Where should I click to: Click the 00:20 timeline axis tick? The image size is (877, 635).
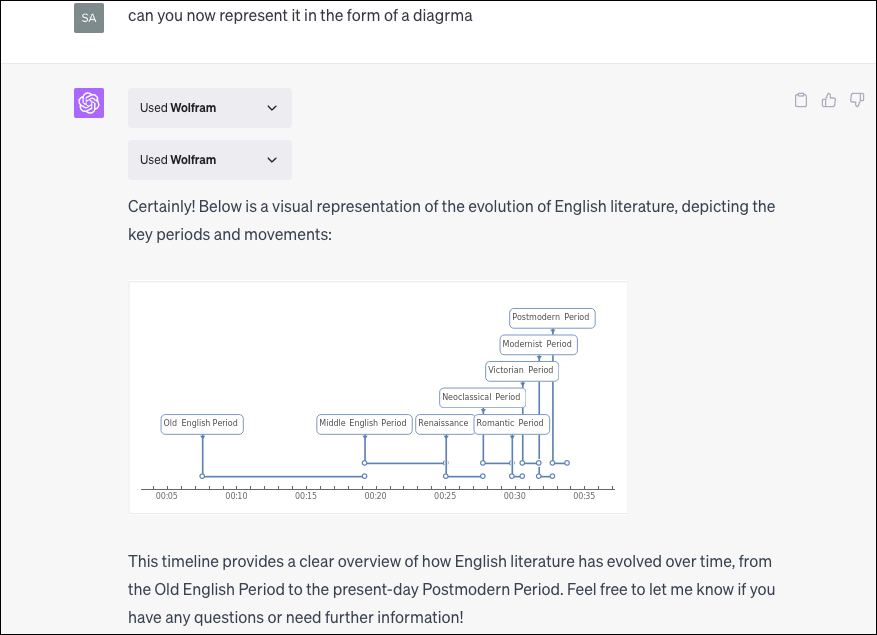coord(375,496)
